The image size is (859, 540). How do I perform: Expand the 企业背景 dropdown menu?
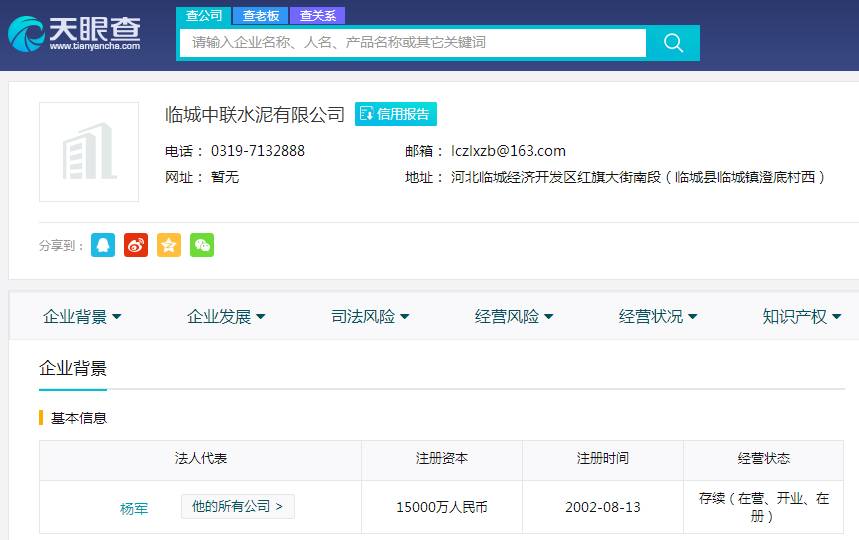(82, 316)
